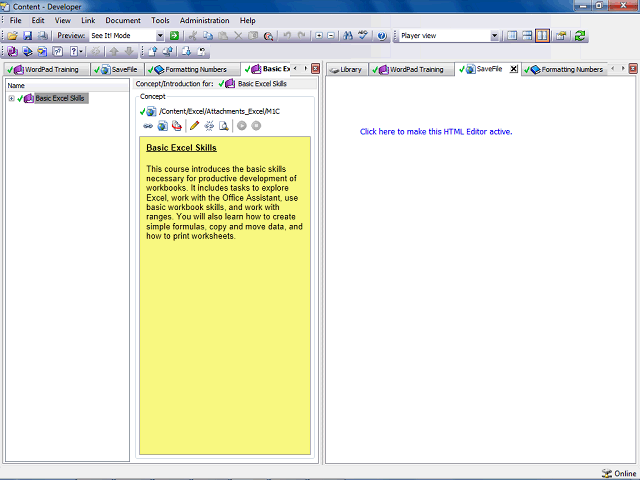
Task: Close left pane tabs with red X
Action: click(315, 69)
